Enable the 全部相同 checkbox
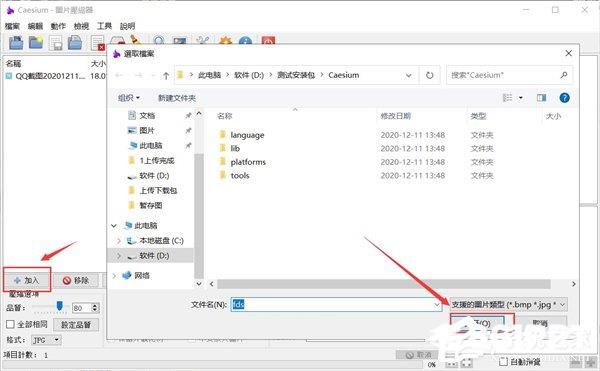The width and height of the screenshot is (600, 371). click(10, 324)
